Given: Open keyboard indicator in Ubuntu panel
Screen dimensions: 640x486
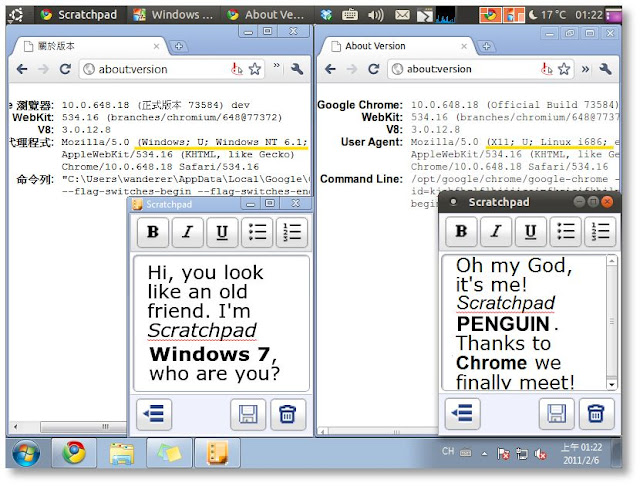Looking at the screenshot, I should 350,15.
